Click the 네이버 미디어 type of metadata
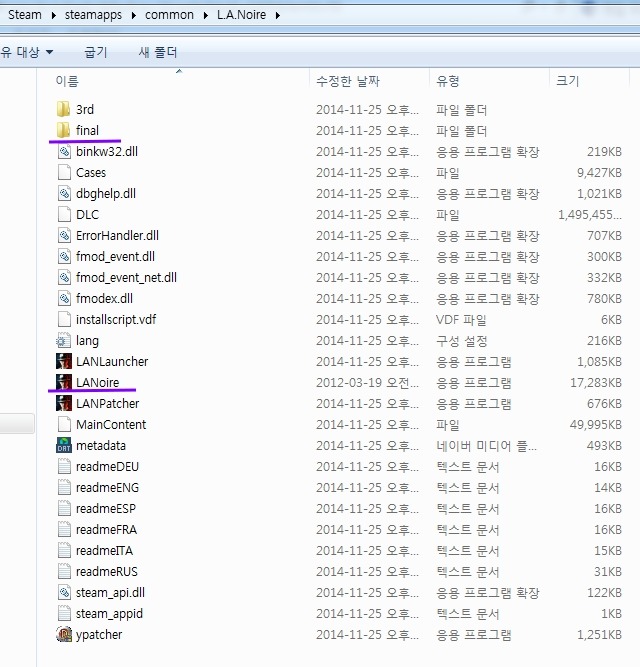 coord(486,445)
